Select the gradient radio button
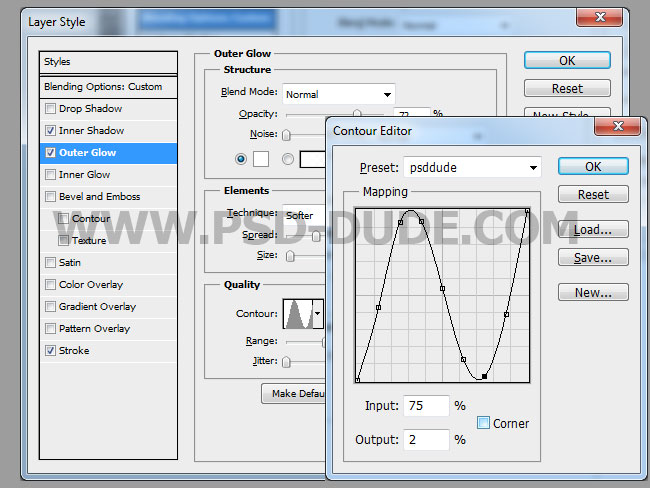 (288, 159)
